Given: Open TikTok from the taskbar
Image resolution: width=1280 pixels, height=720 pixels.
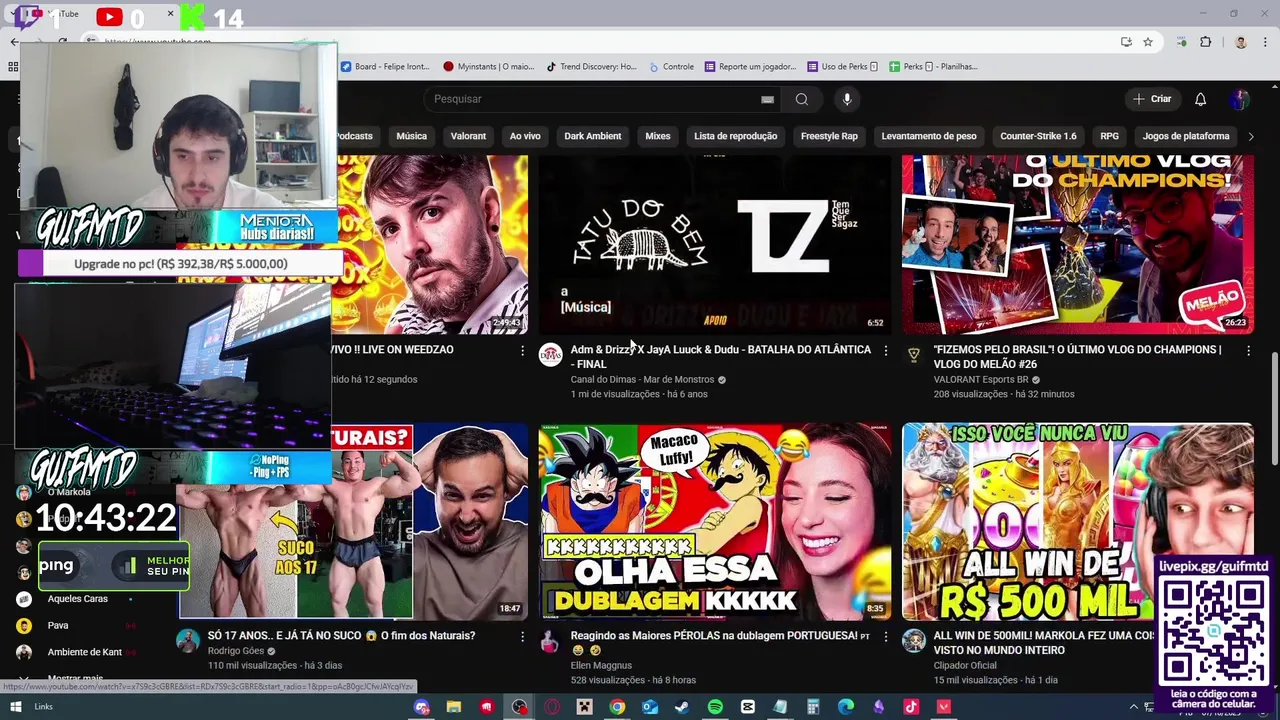Looking at the screenshot, I should (911, 707).
